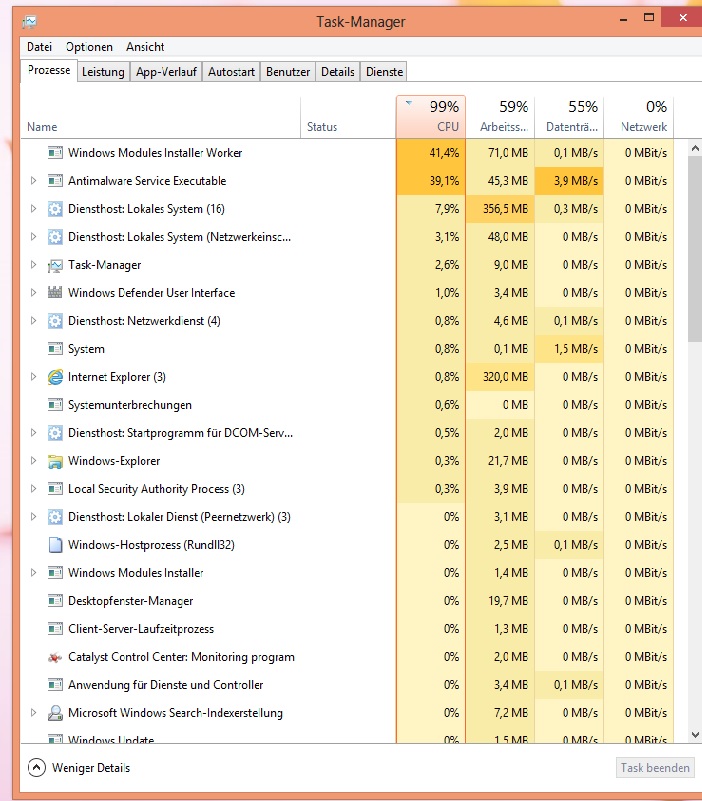Viewport: 702px width, 801px height.
Task: Click the Task beenden button
Action: (x=655, y=768)
